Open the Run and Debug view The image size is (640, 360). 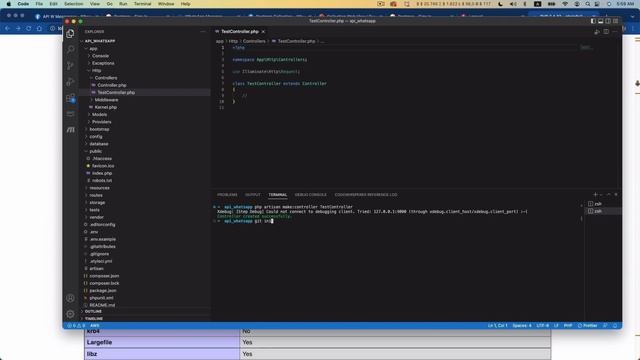pyautogui.click(x=70, y=82)
